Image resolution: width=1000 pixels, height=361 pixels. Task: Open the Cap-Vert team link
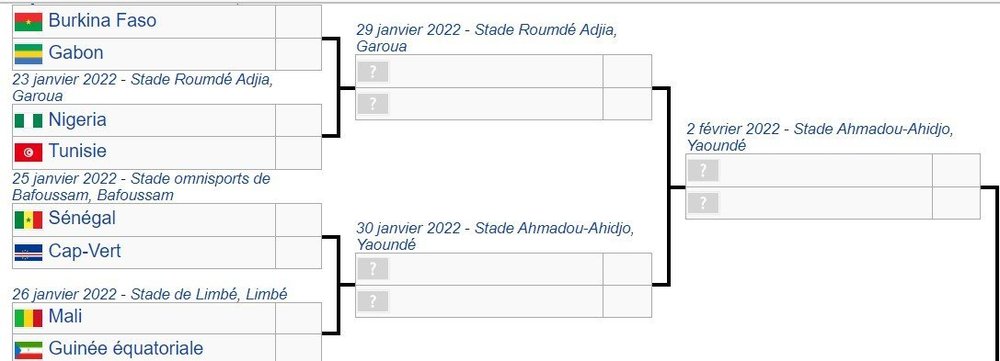click(85, 251)
